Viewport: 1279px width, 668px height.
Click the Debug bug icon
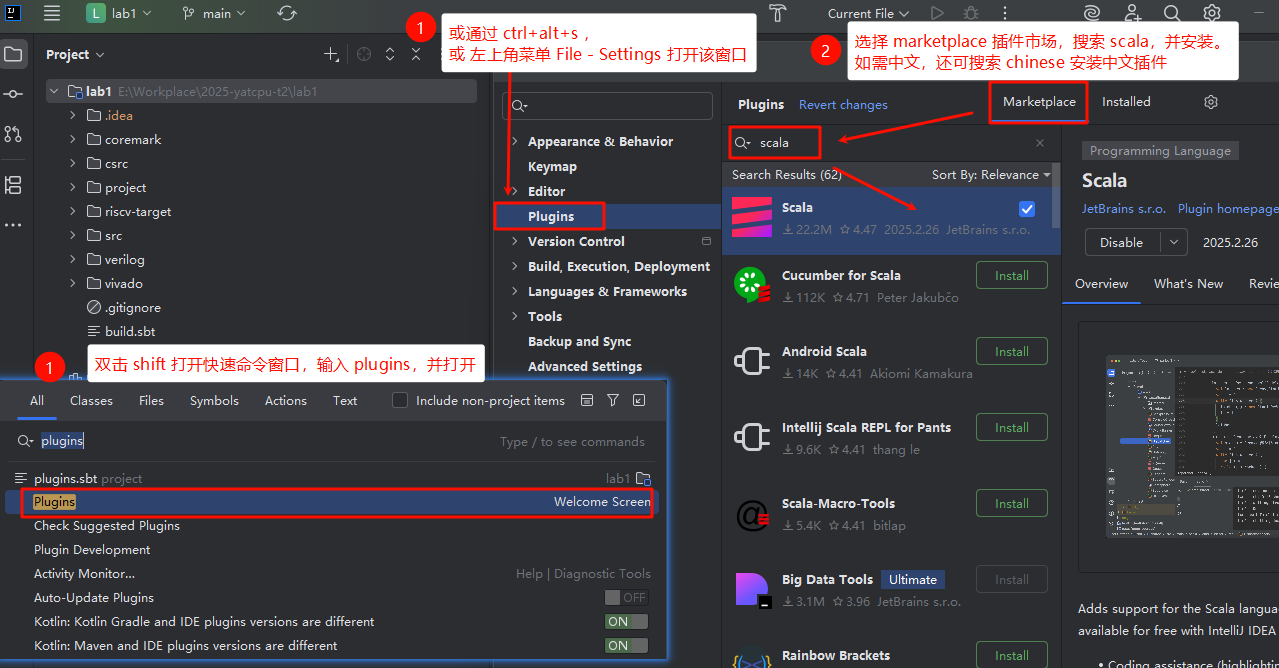[x=970, y=13]
